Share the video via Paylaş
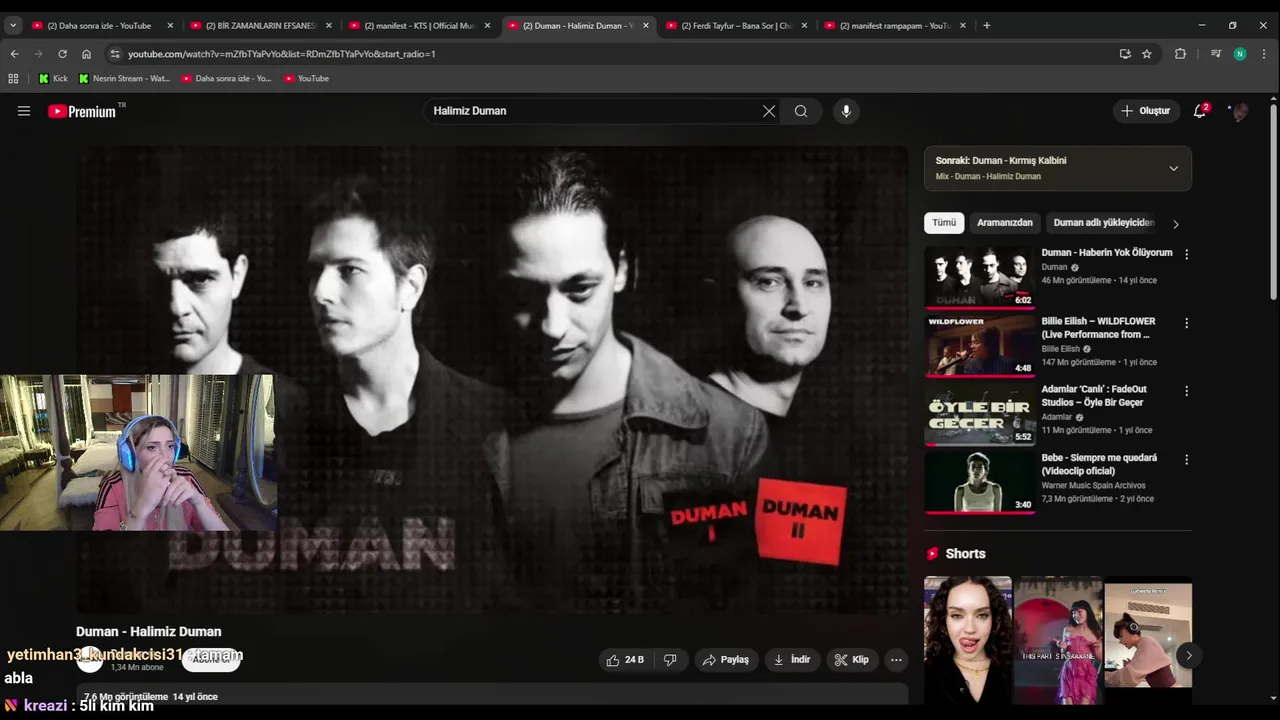 tap(725, 660)
